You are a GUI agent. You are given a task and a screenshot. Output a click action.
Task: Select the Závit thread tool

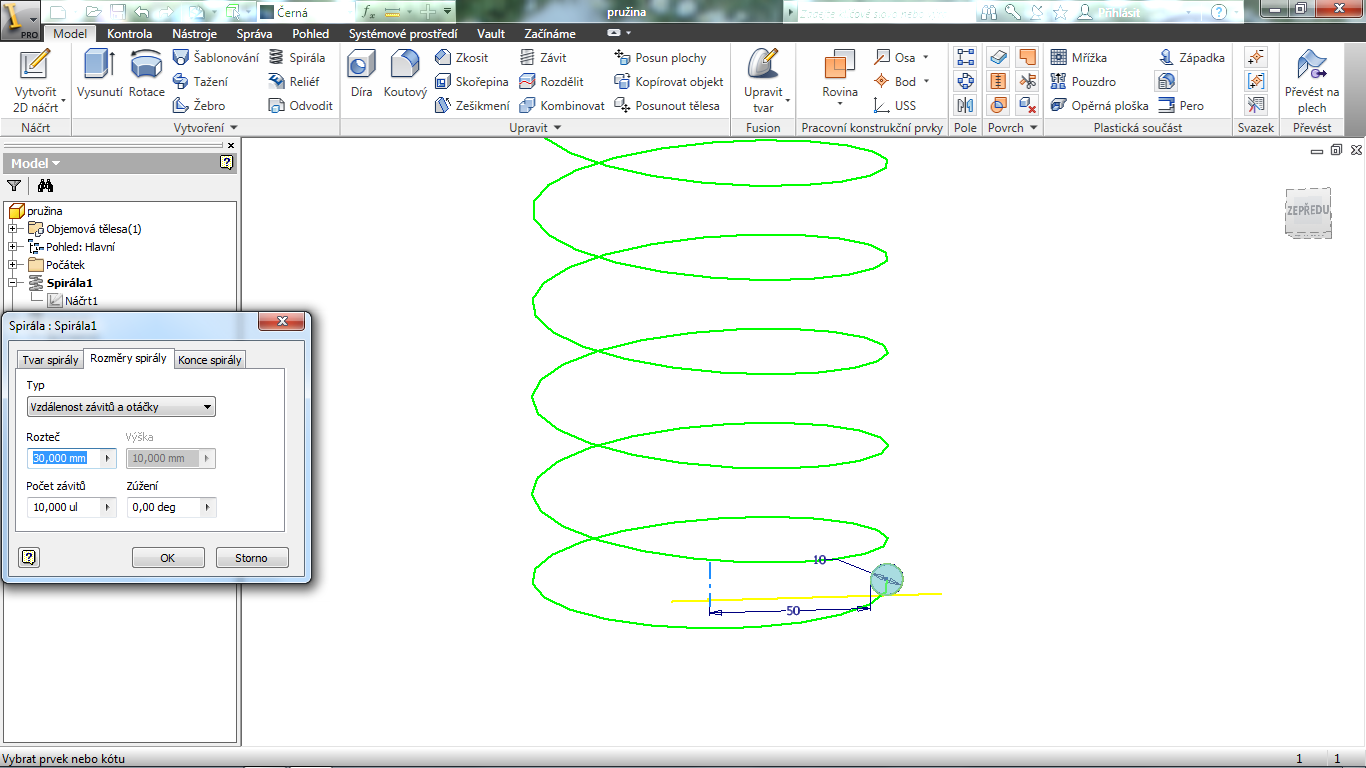[x=543, y=58]
